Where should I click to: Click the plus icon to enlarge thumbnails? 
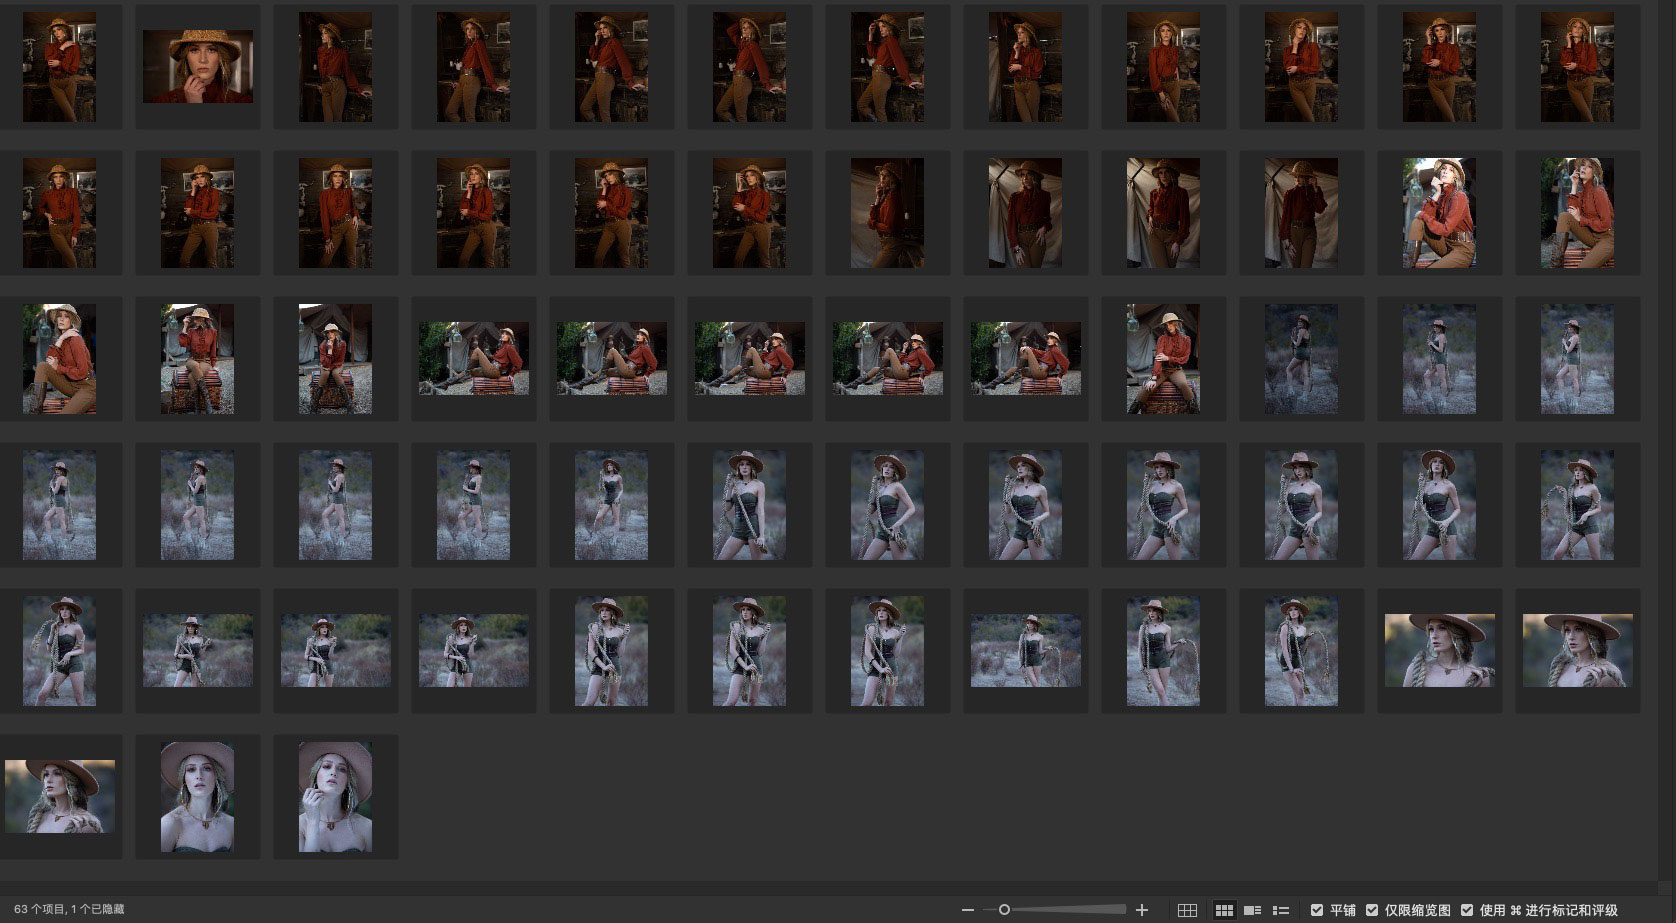pyautogui.click(x=1142, y=910)
